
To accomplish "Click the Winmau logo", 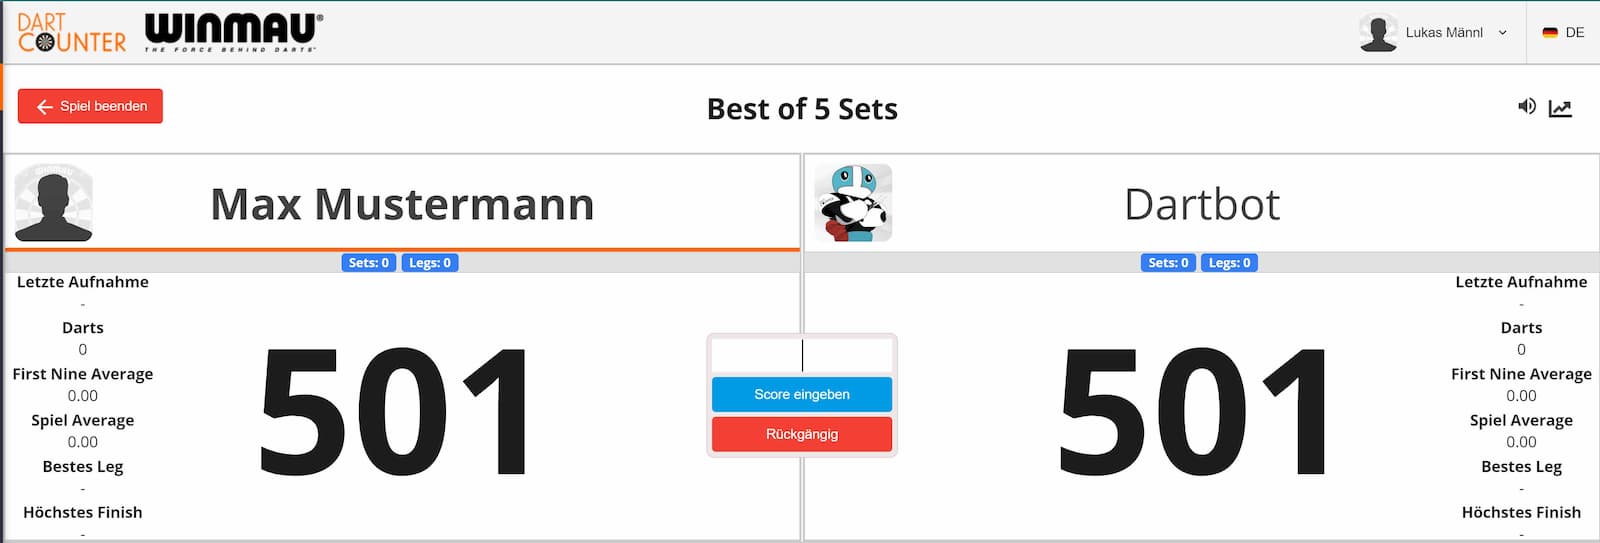I will coord(234,33).
